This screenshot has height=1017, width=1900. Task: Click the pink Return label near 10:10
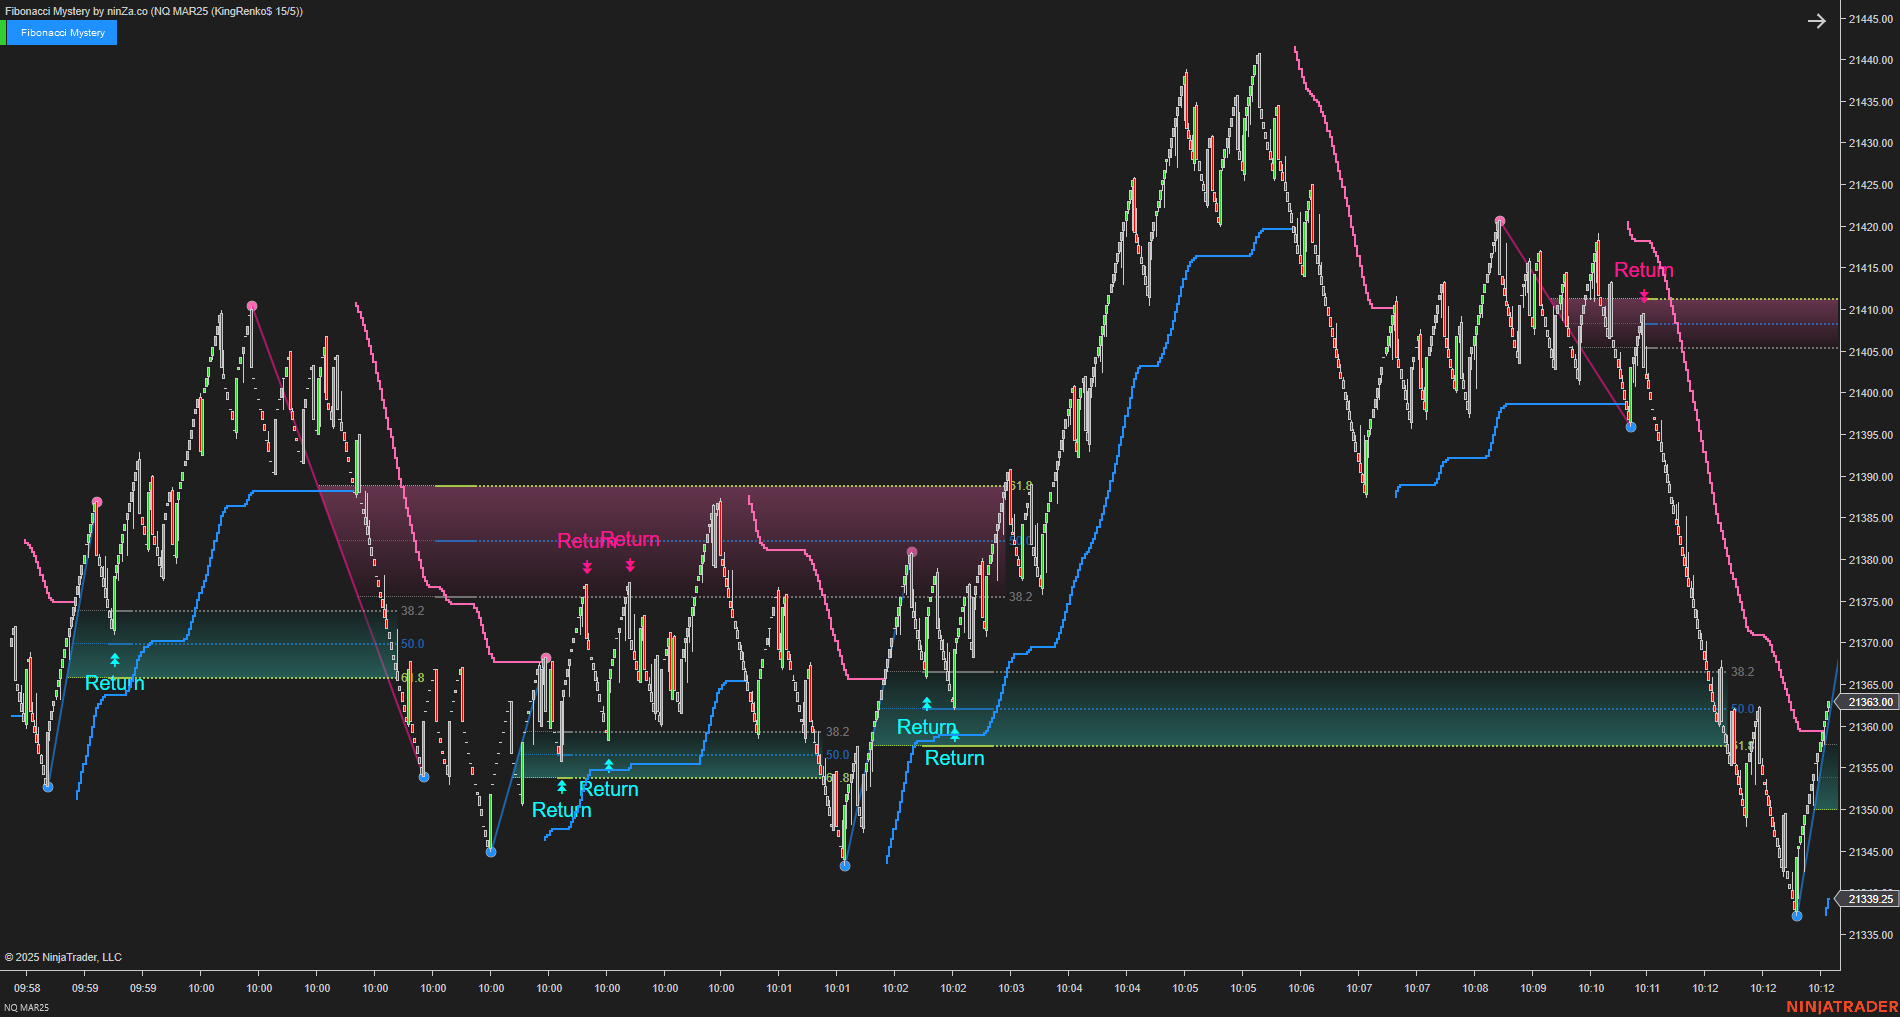click(x=1646, y=270)
